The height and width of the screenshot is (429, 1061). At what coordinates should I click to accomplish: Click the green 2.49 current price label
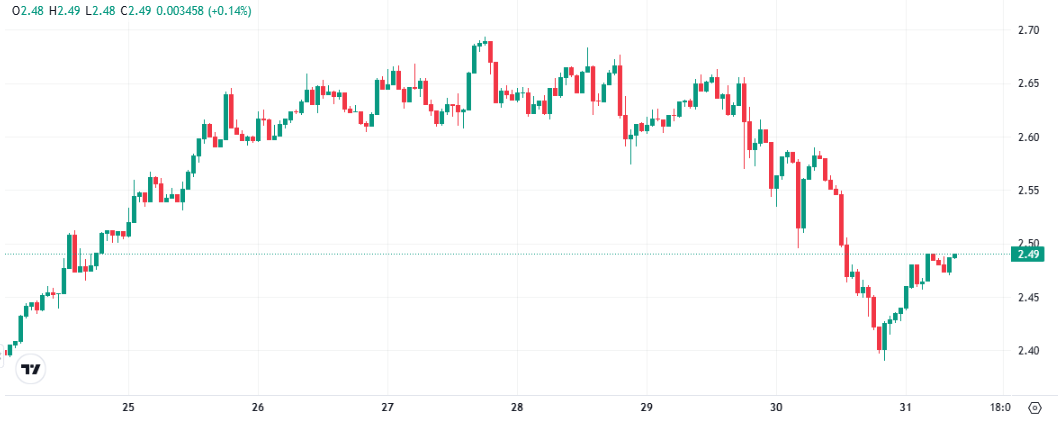1029,254
